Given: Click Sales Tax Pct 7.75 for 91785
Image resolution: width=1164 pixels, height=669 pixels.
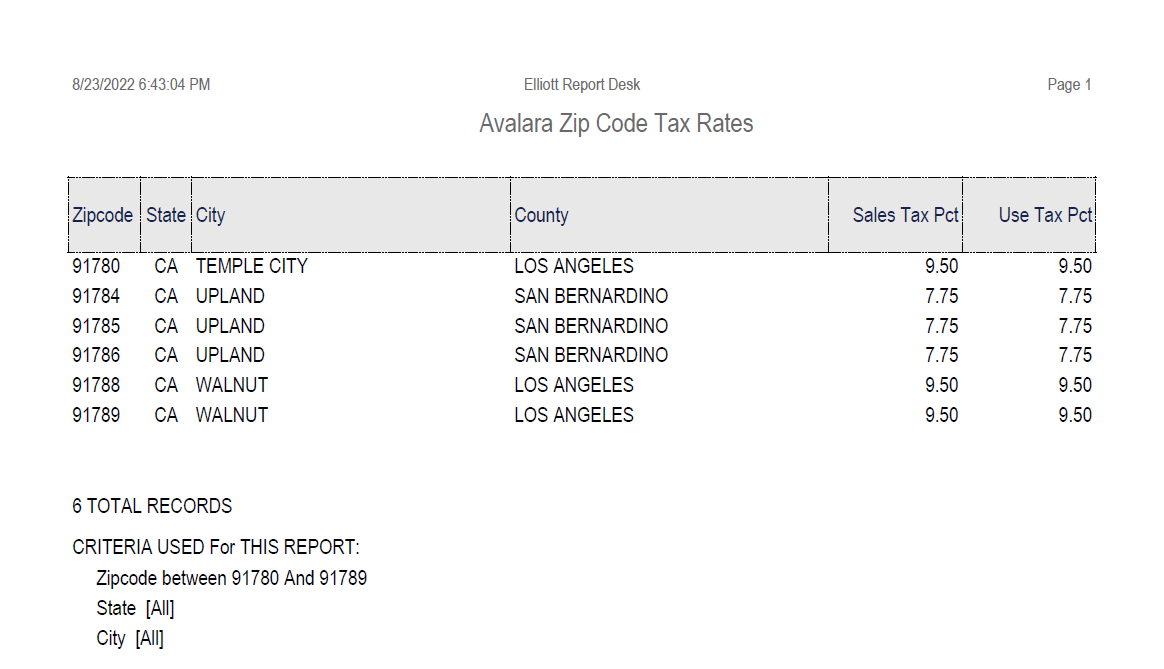Looking at the screenshot, I should point(941,326).
